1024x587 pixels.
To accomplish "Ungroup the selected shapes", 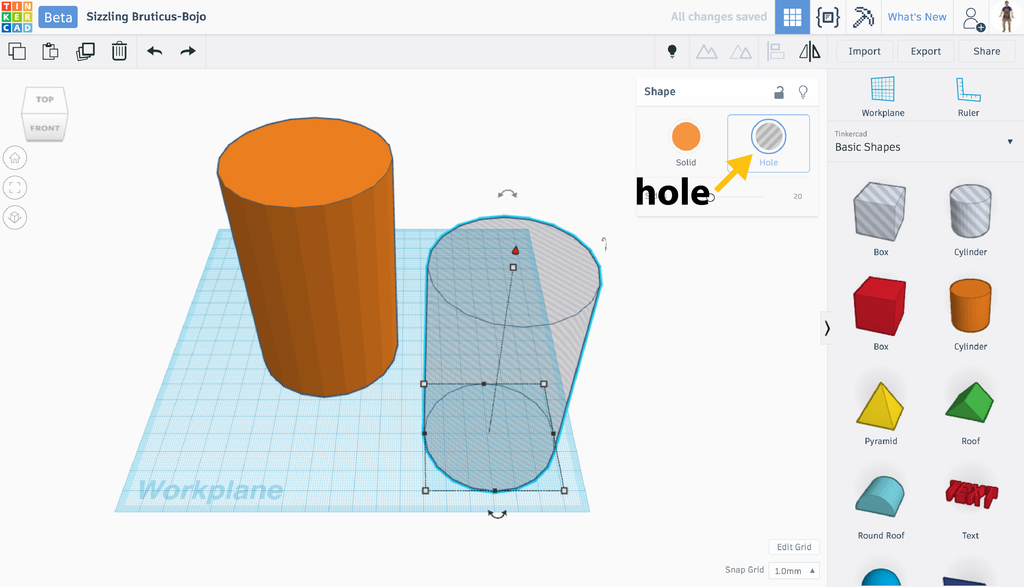I will point(741,51).
